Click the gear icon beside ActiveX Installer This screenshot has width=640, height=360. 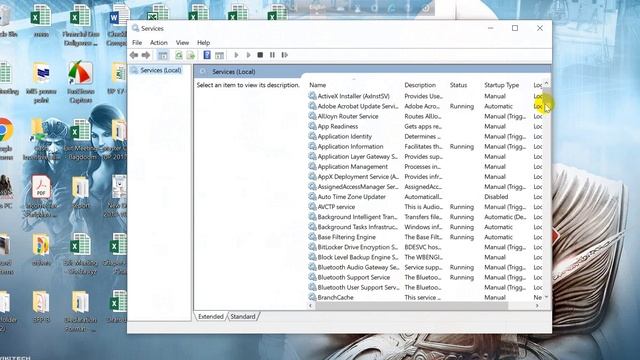pyautogui.click(x=312, y=96)
